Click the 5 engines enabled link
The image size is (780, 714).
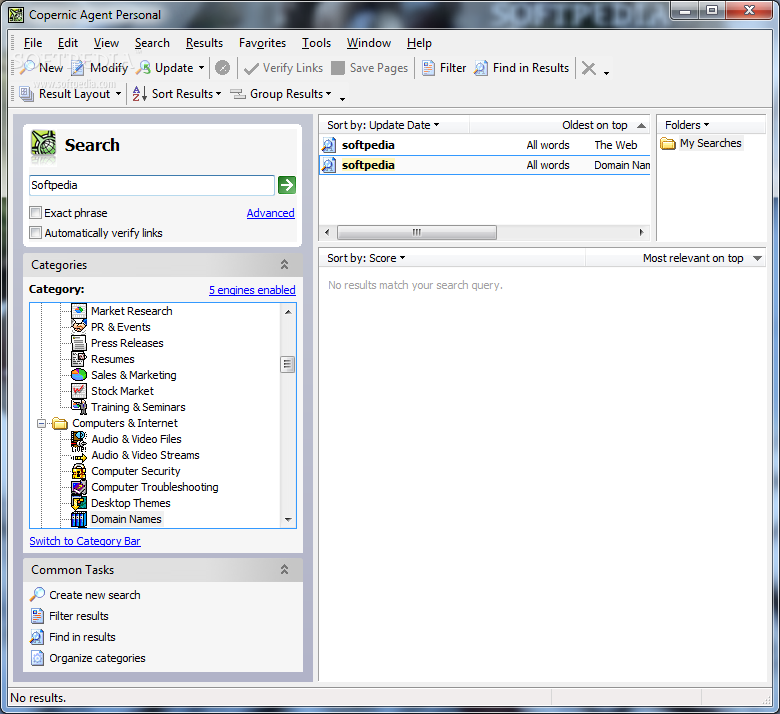point(252,290)
